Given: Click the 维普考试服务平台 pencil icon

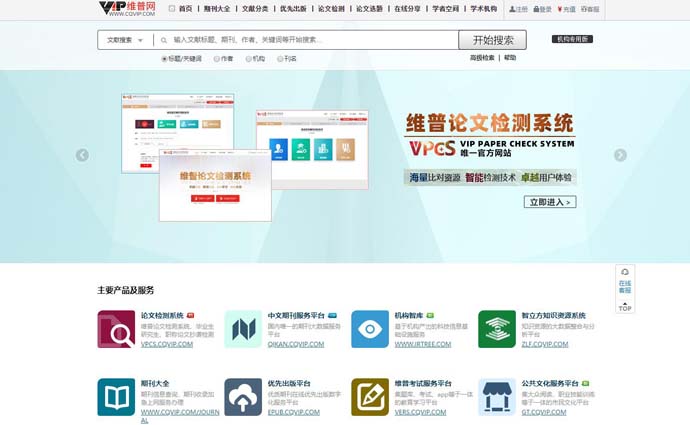Looking at the screenshot, I should tap(370, 397).
